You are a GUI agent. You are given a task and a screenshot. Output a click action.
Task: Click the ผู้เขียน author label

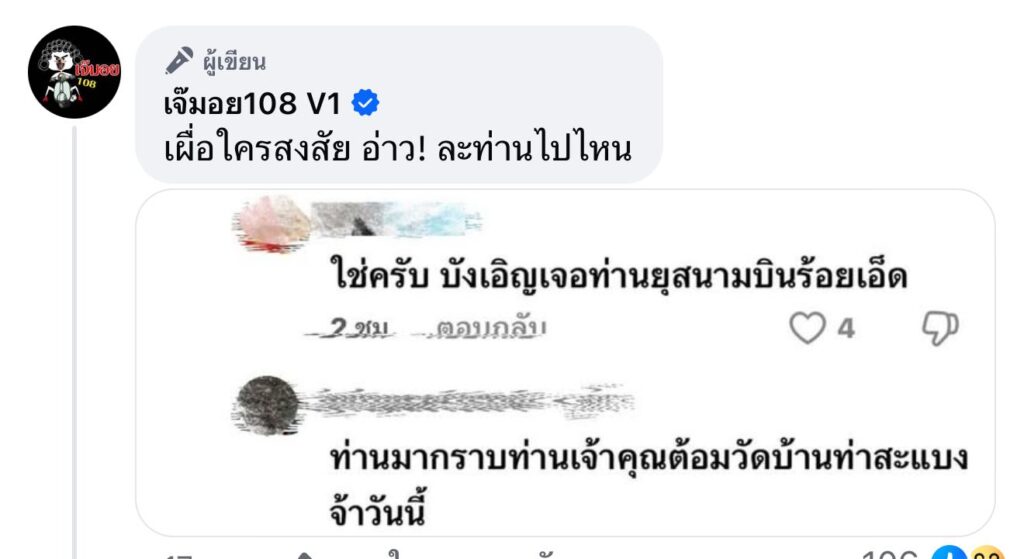234,62
